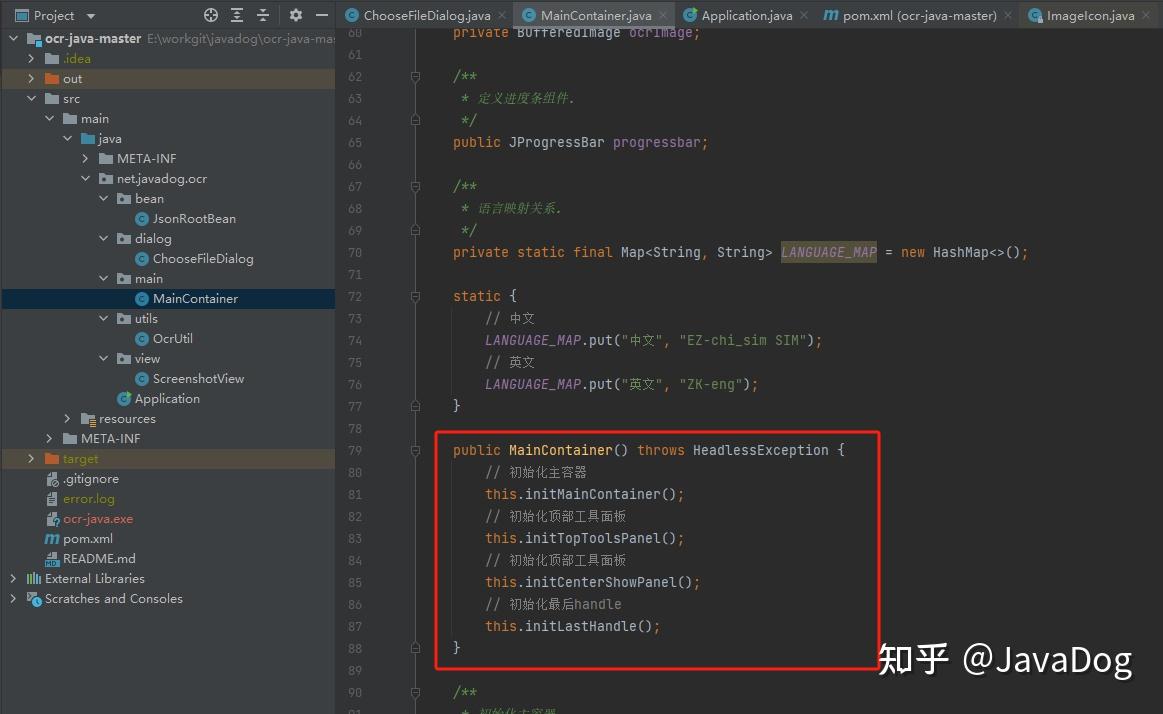Collapse the utils package
The height and width of the screenshot is (714, 1163).
[104, 318]
